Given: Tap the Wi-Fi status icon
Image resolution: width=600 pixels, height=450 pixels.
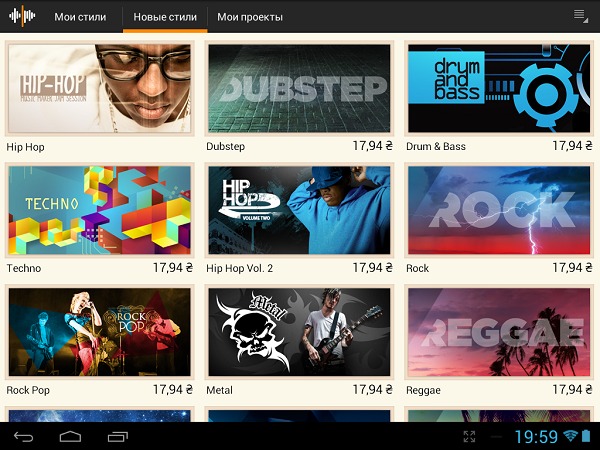Looking at the screenshot, I should pyautogui.click(x=571, y=436).
